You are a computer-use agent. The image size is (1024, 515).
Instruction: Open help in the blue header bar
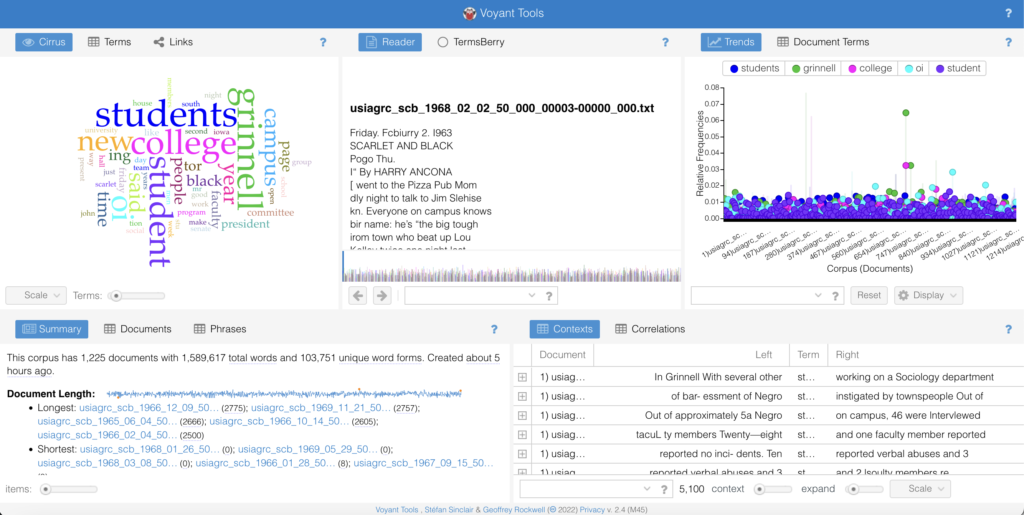click(1008, 14)
